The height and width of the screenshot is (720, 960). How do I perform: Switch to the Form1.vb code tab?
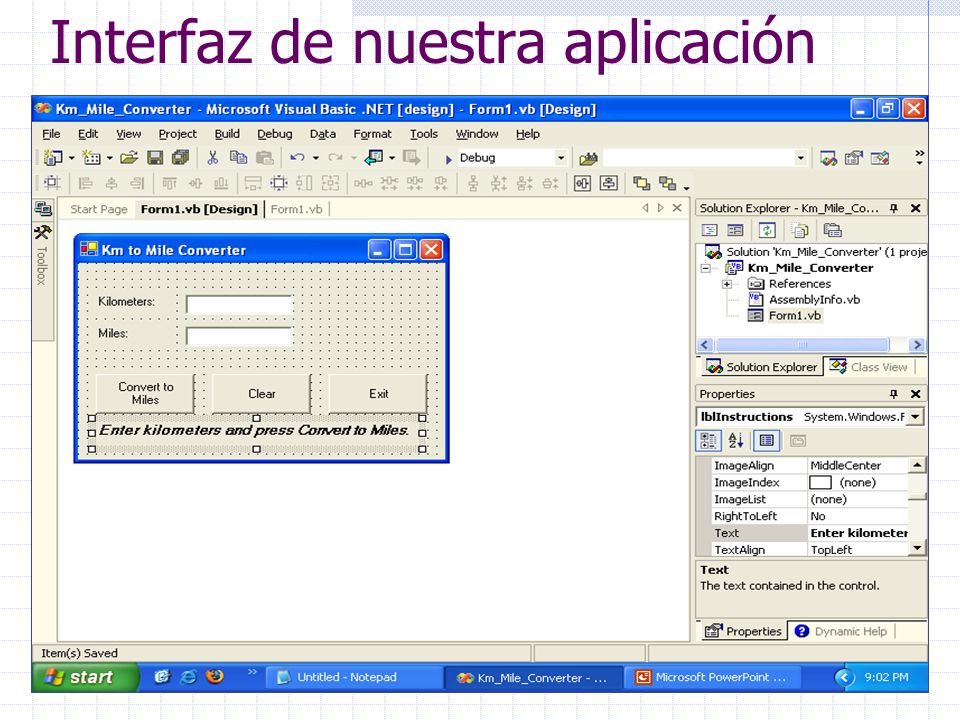(296, 209)
